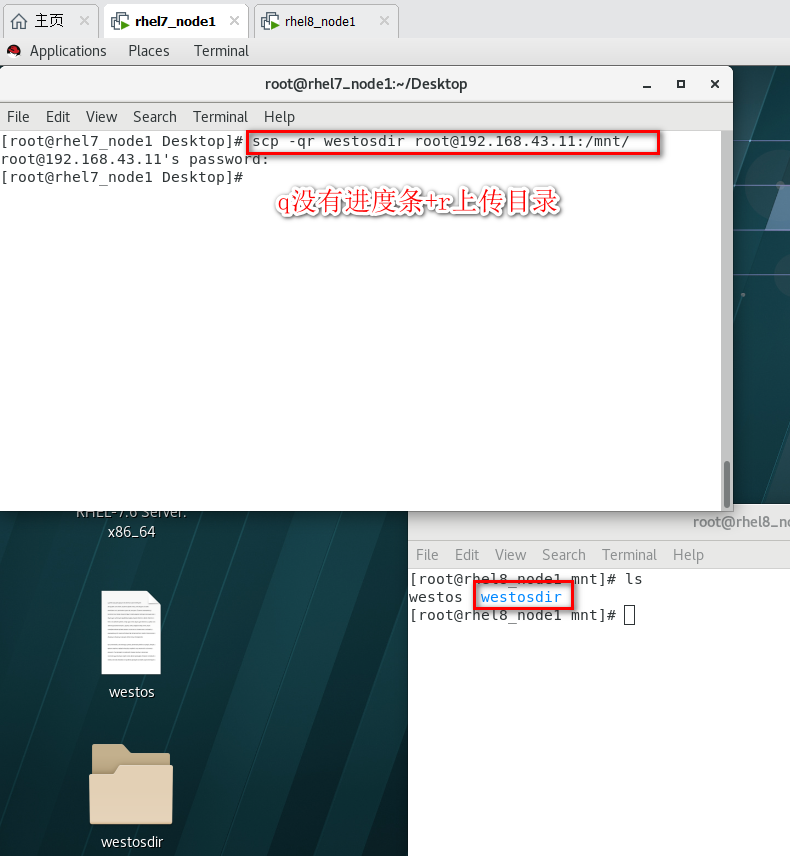This screenshot has height=856, width=790.
Task: Open Help menu in rhel8 terminal
Action: click(x=688, y=555)
